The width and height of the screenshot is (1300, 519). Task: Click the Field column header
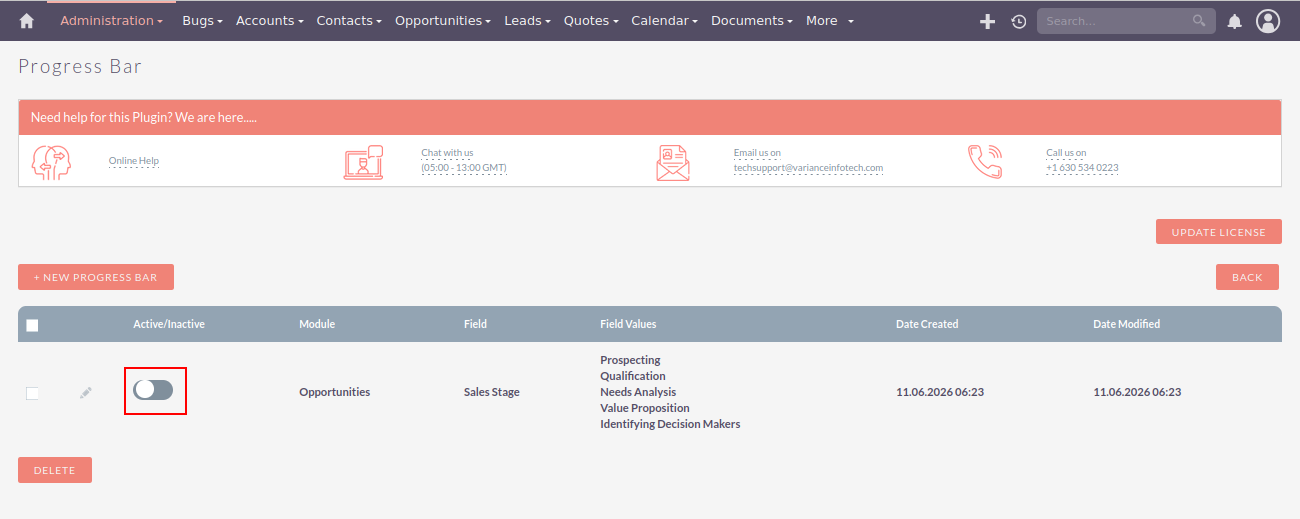point(476,324)
